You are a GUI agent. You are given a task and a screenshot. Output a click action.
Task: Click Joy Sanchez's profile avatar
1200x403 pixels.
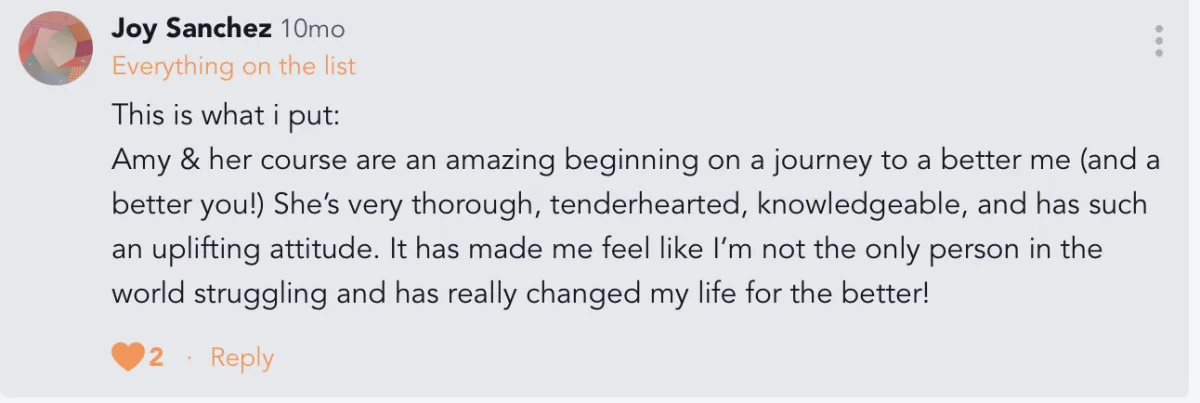(57, 48)
